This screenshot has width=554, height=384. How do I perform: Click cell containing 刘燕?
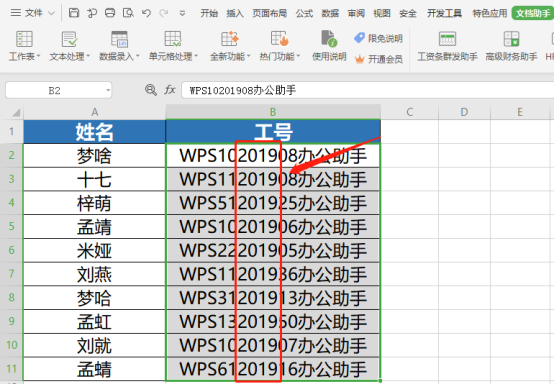(x=94, y=274)
